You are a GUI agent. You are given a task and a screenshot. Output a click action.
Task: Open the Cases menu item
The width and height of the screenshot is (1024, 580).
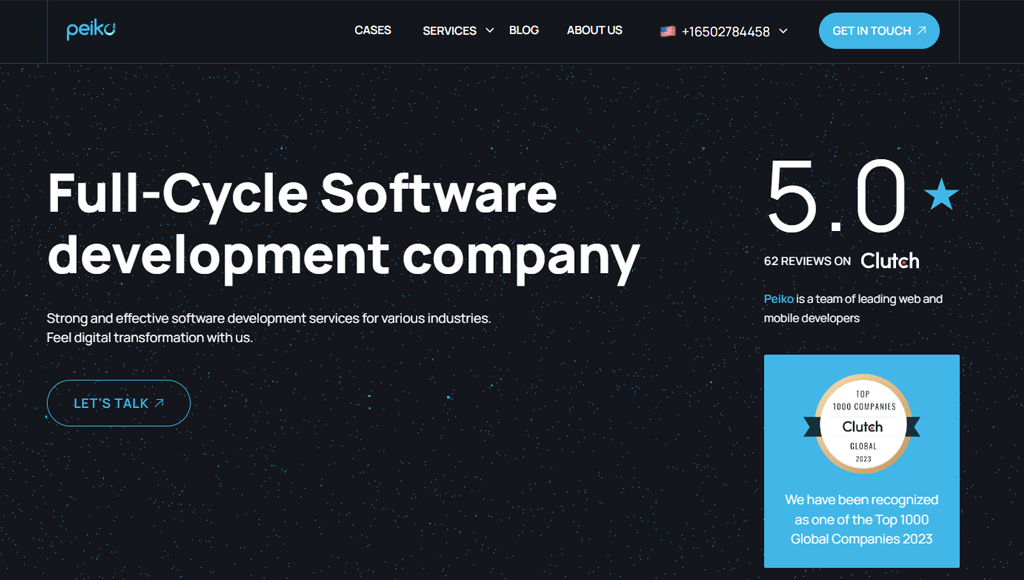(372, 30)
